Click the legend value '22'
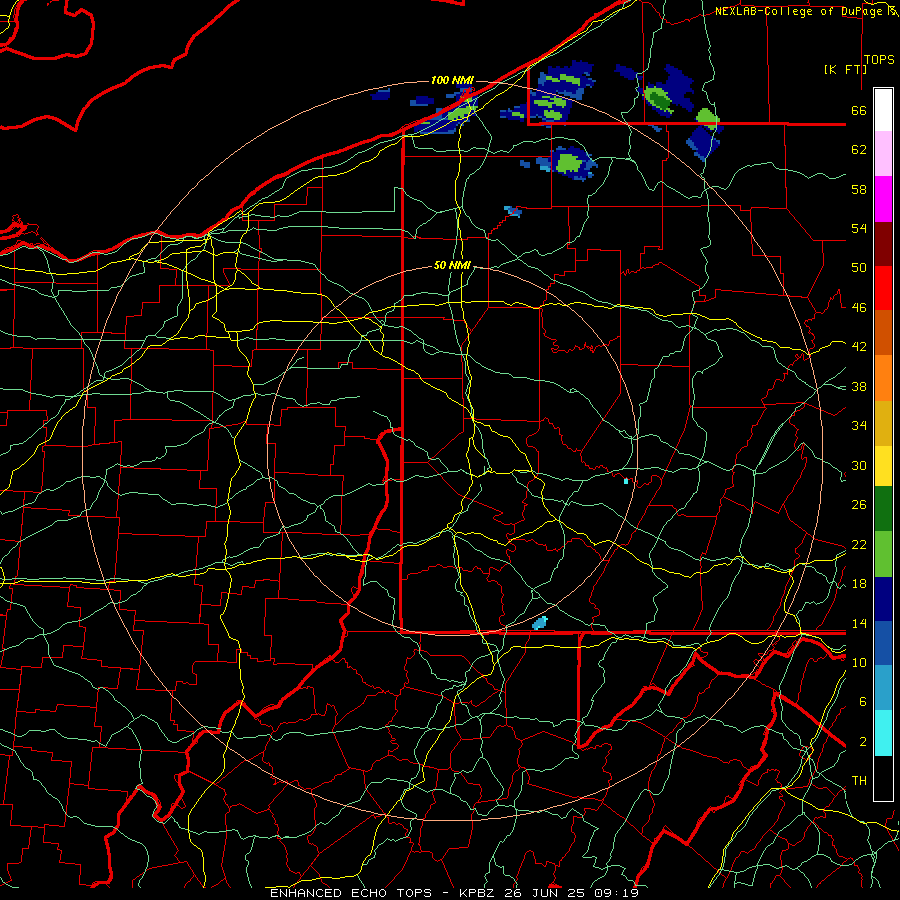Viewport: 900px width, 900px height. [859, 544]
